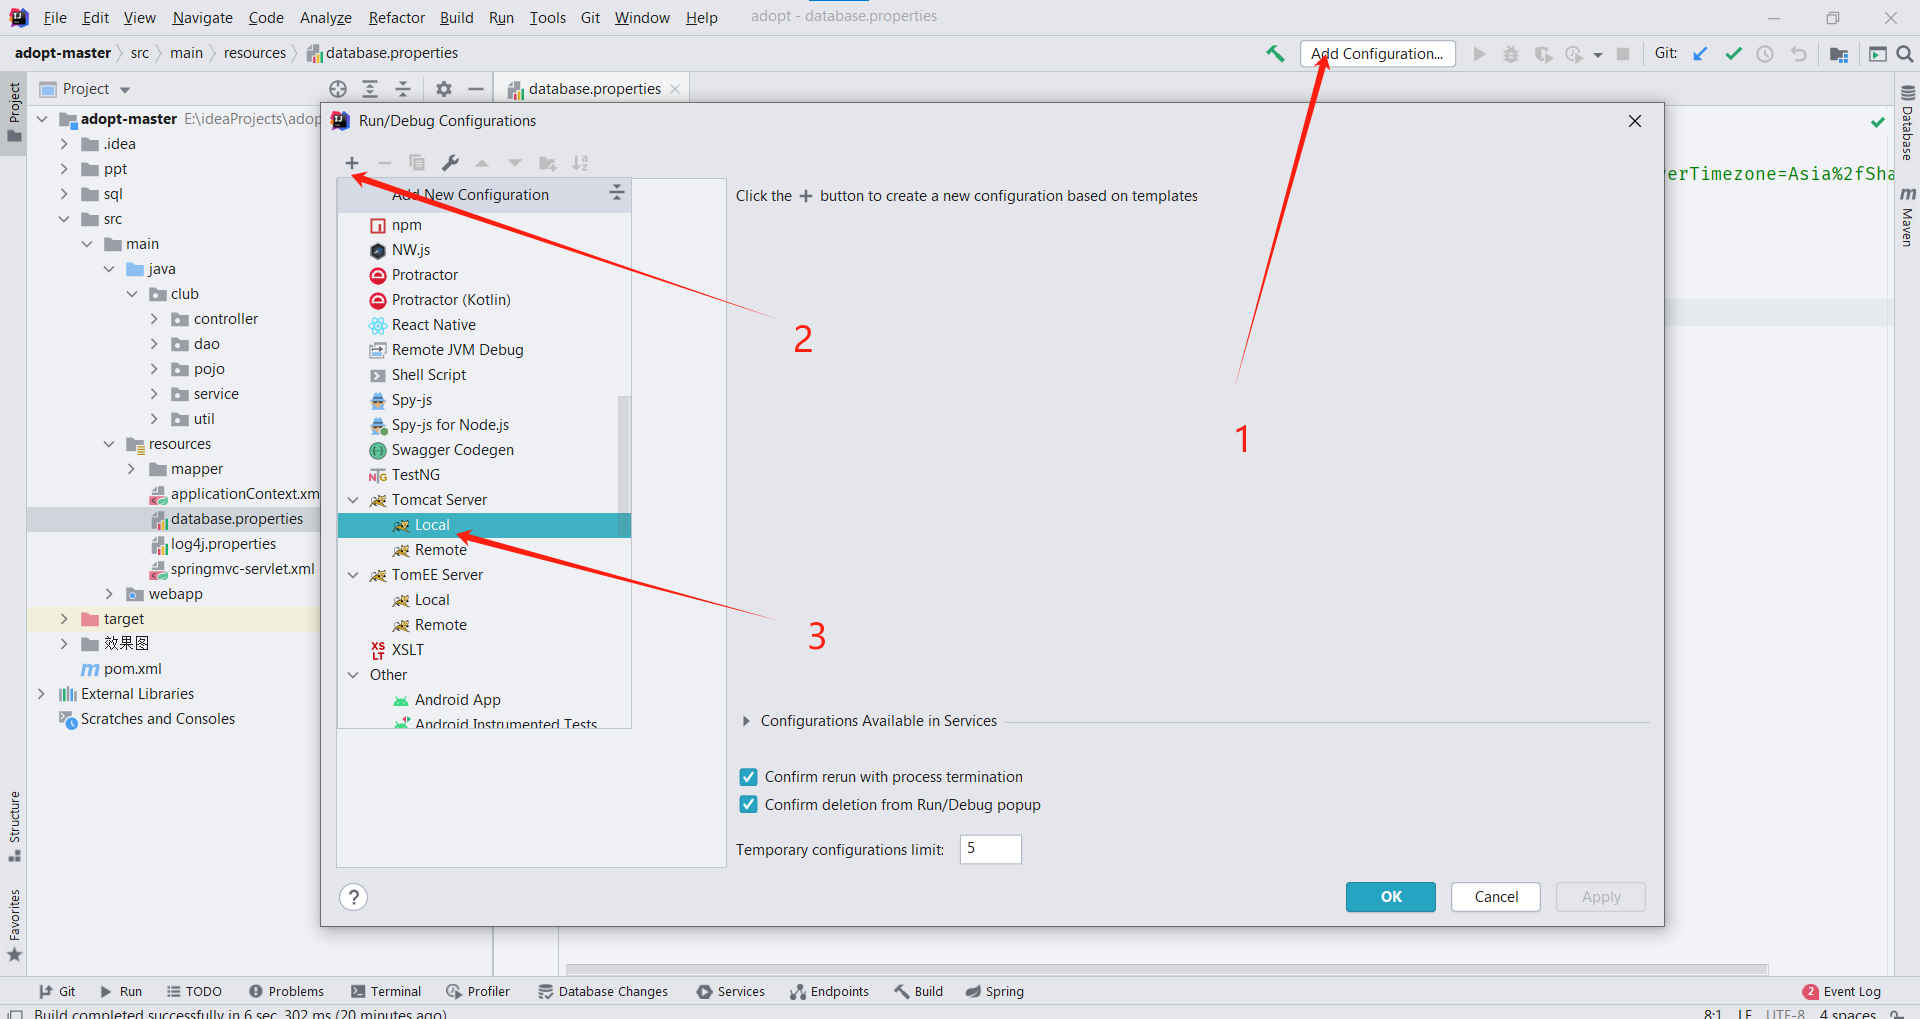Screen dimensions: 1920x1019
Task: Click the Remove Configuration minus icon
Action: pyautogui.click(x=385, y=163)
